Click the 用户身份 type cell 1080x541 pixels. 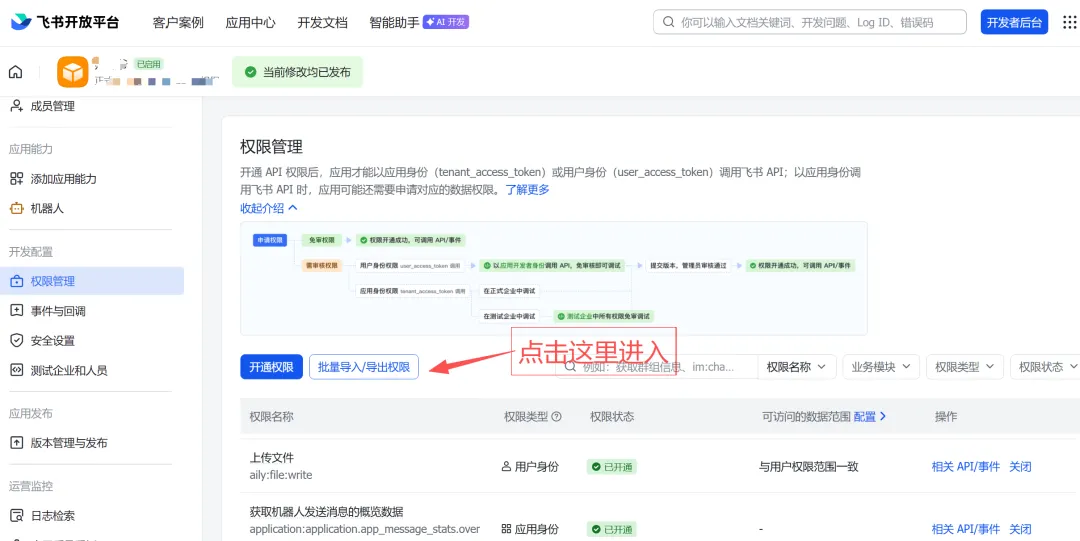[530, 467]
